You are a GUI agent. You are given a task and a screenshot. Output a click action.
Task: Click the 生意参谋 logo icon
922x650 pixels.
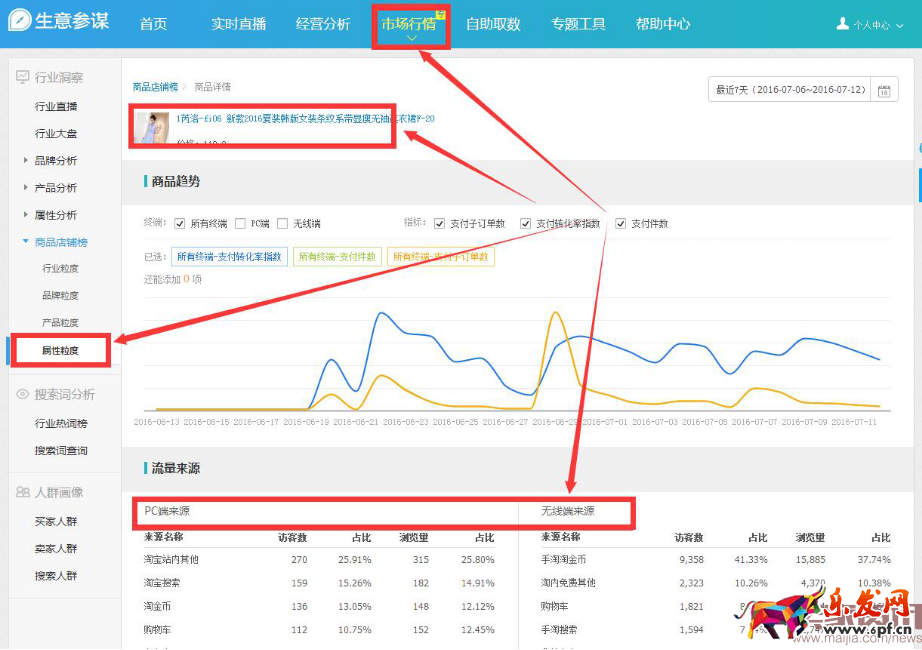pos(18,21)
